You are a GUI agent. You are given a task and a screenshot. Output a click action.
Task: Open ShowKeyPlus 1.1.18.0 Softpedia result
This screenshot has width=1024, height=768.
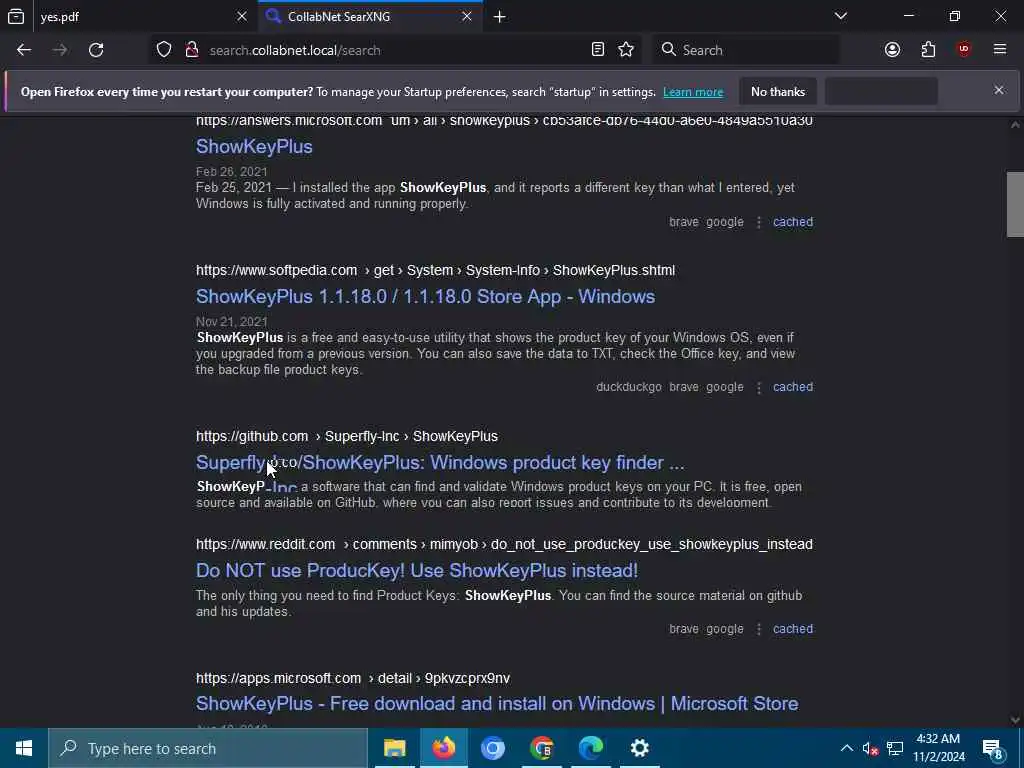click(x=425, y=296)
